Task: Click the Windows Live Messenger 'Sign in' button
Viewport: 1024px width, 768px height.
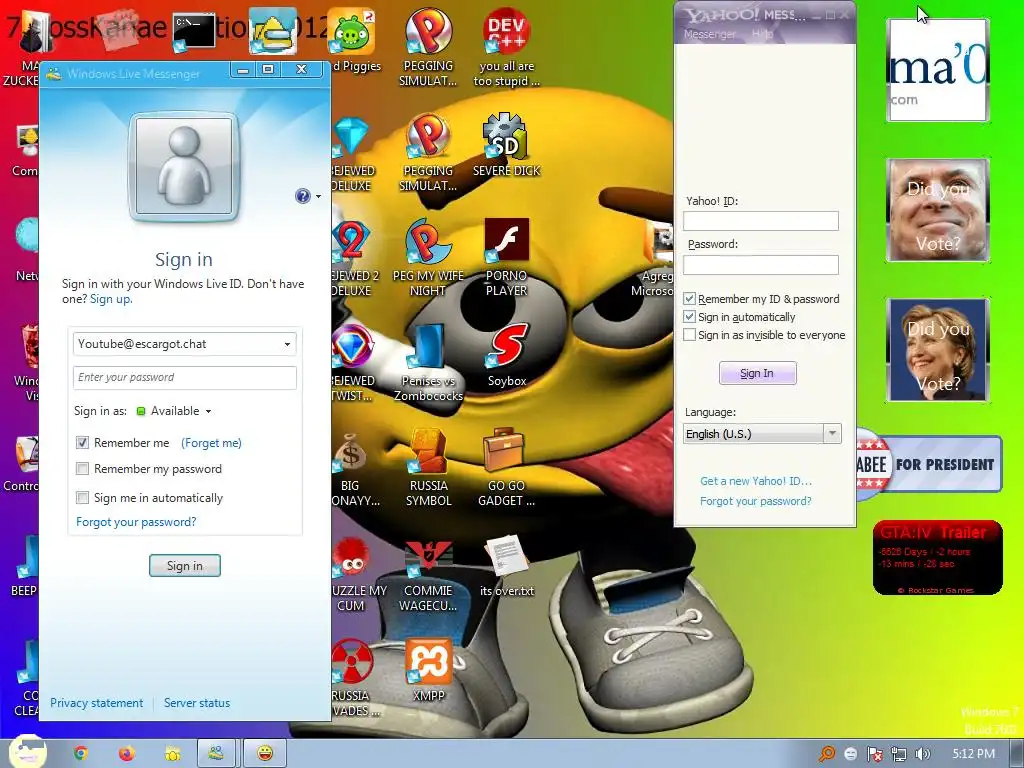Action: click(x=185, y=566)
